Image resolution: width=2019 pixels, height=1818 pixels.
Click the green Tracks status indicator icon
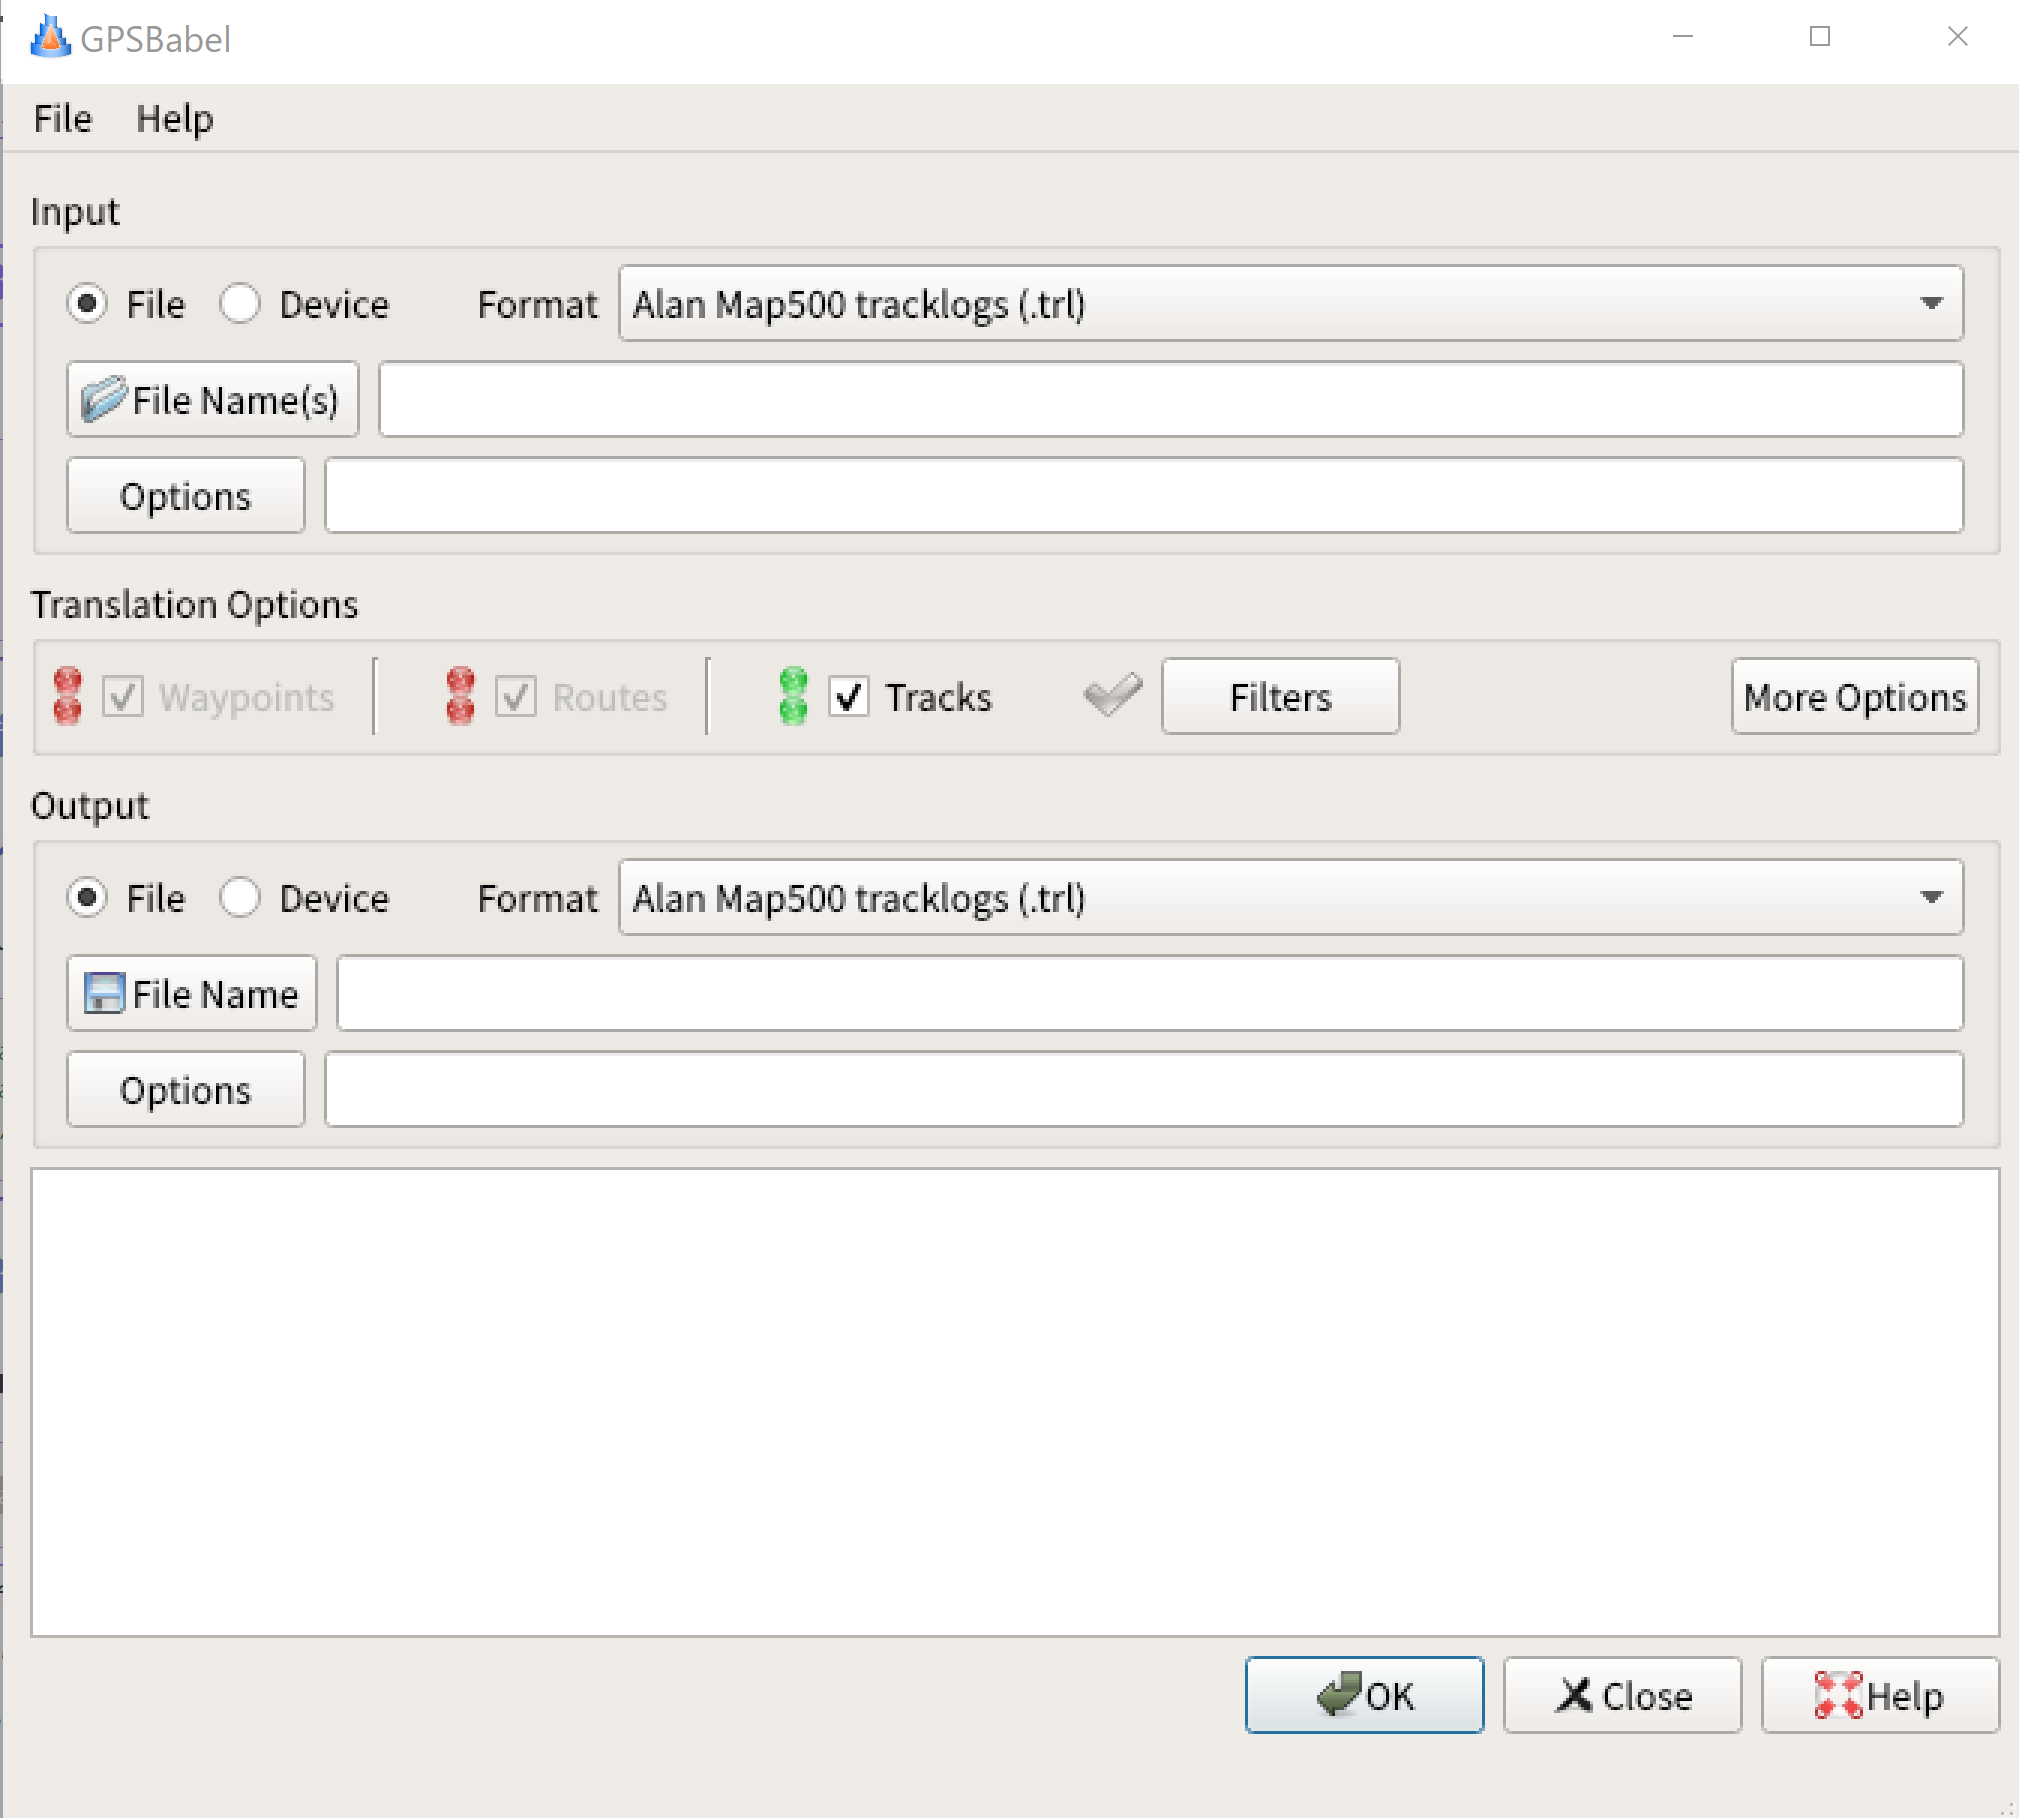[x=793, y=696]
